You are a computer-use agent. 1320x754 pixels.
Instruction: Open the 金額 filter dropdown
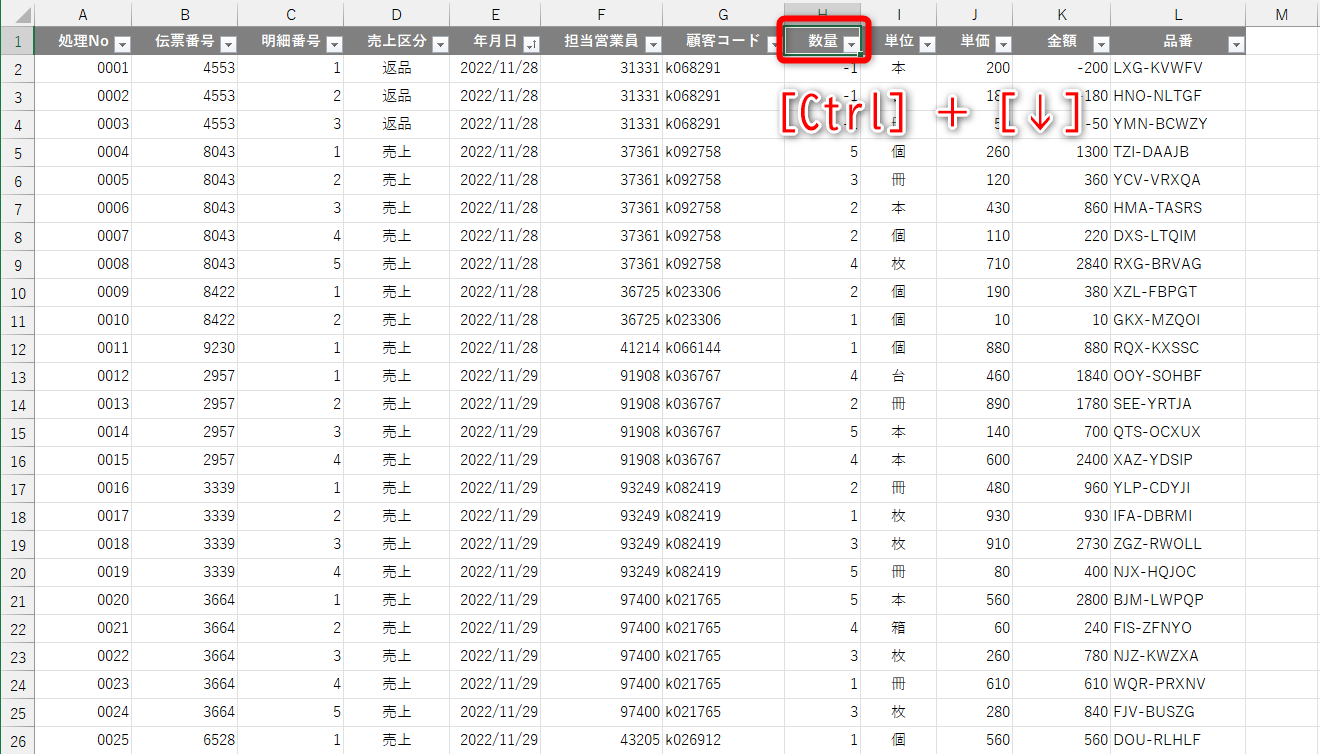pos(1101,44)
